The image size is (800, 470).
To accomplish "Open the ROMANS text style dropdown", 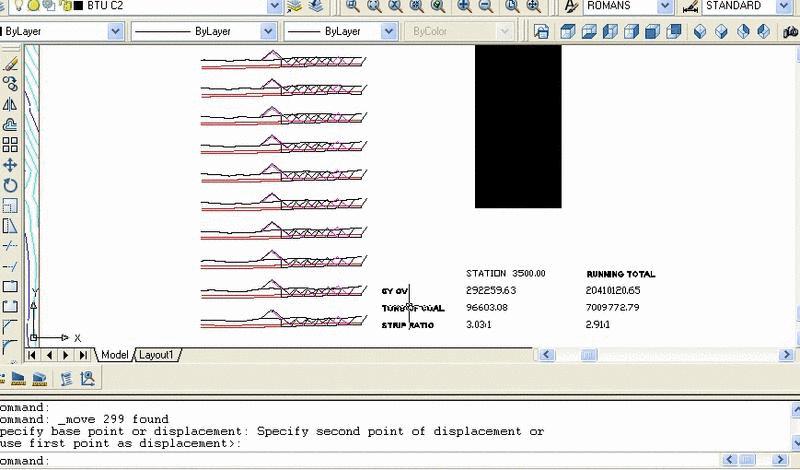I will pos(665,6).
